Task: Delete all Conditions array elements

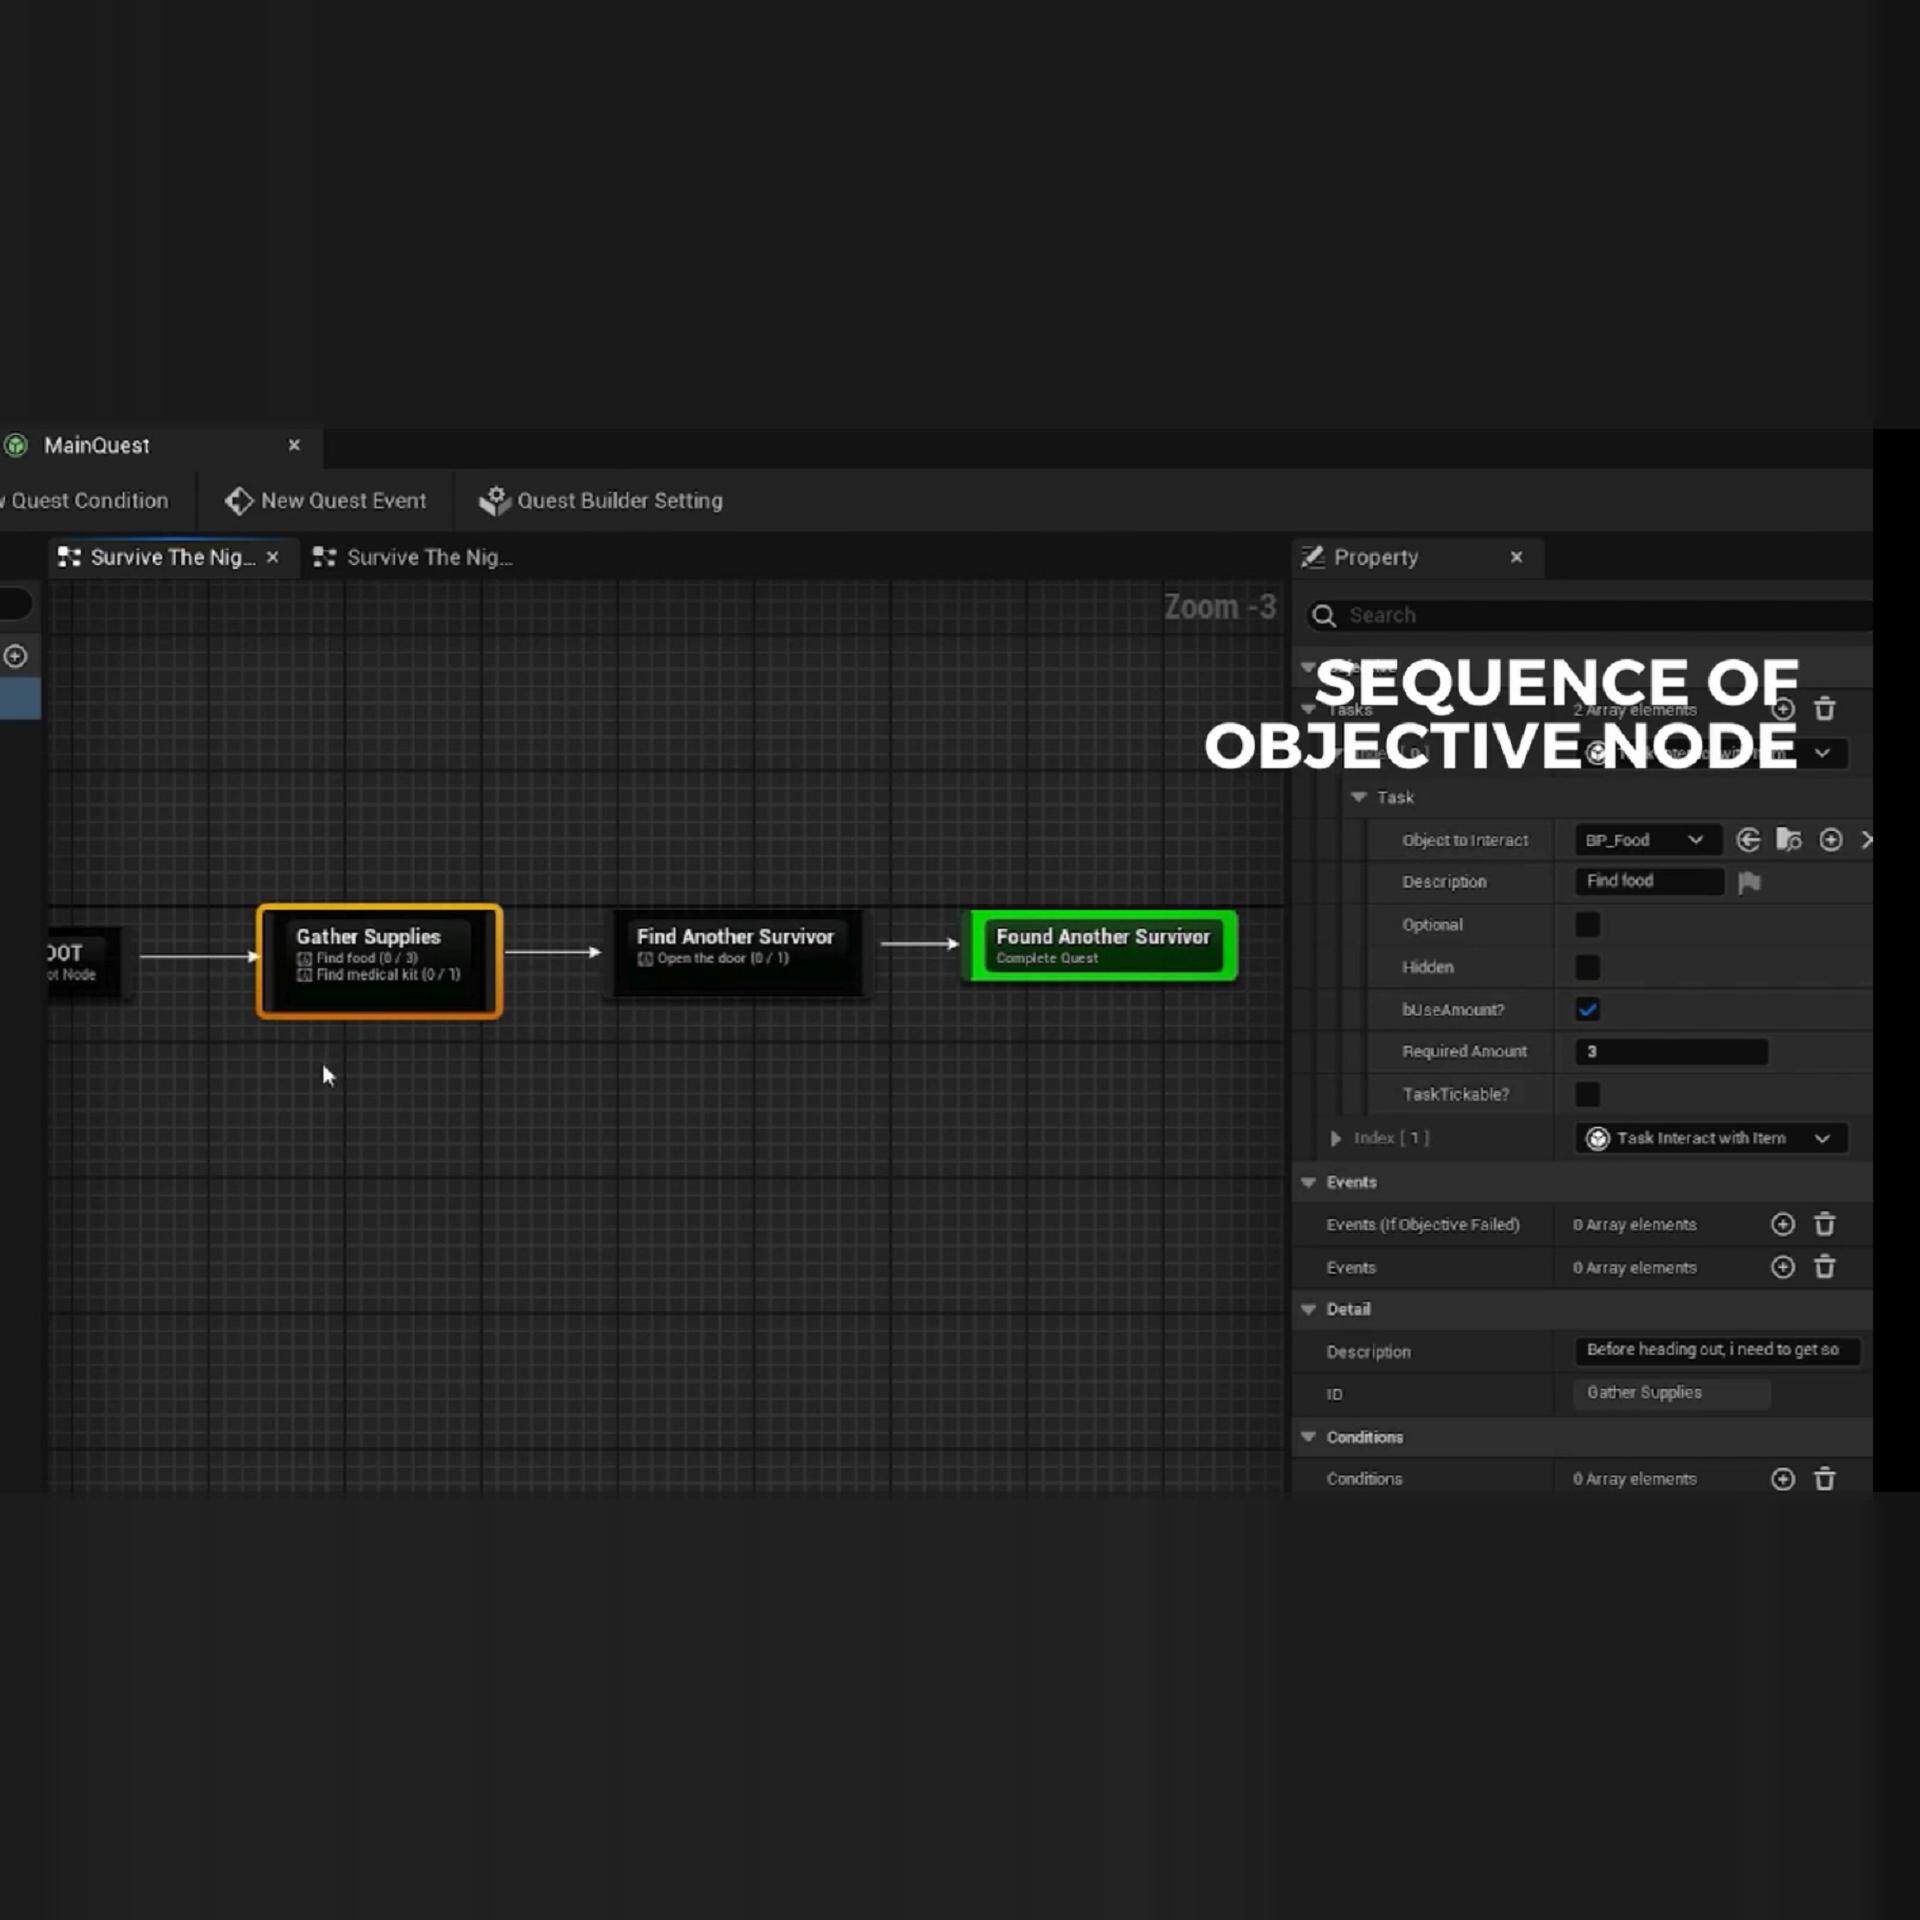Action: [x=1824, y=1479]
